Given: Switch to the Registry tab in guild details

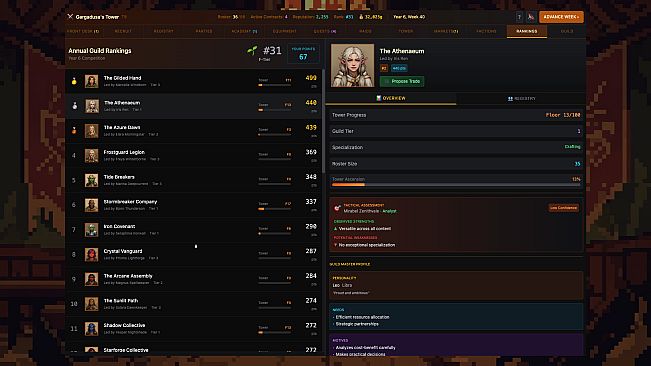Looking at the screenshot, I should tap(521, 99).
